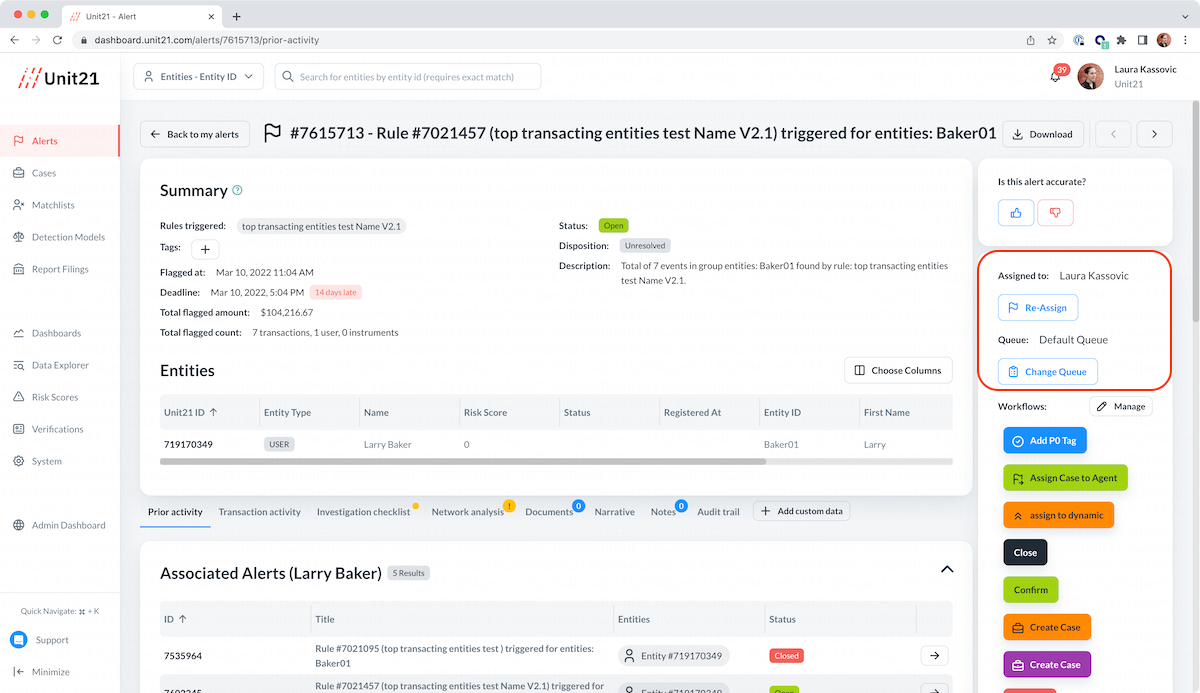Sort entities by Unit21 ID
The image size is (1200, 693).
(190, 412)
